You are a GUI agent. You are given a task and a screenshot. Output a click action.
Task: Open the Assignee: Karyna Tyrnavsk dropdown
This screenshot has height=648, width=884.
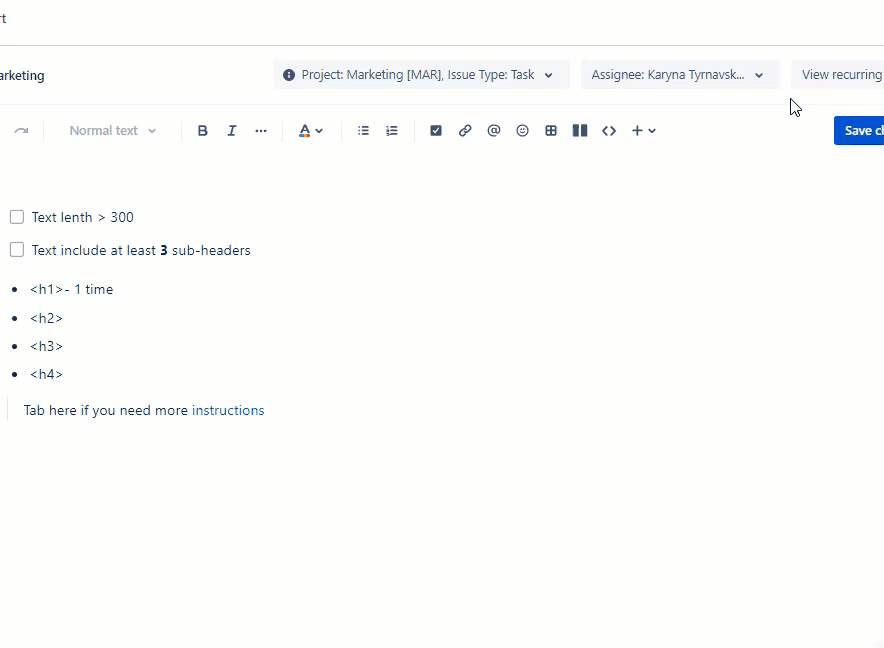coord(680,74)
